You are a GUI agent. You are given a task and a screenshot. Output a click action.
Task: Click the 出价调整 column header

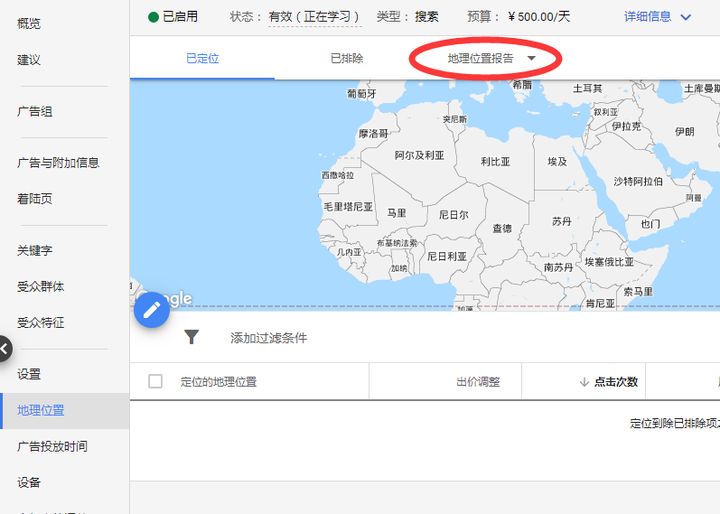478,382
